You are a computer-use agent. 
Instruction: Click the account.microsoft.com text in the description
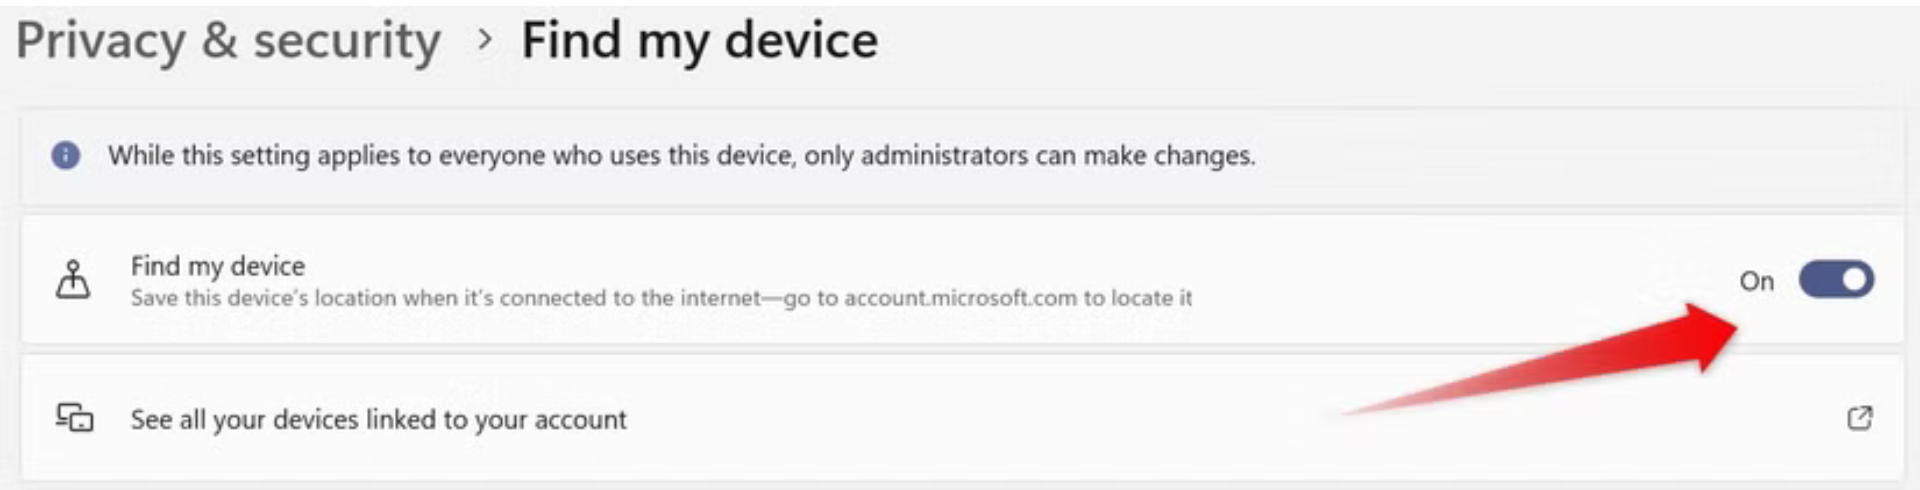pyautogui.click(x=961, y=298)
